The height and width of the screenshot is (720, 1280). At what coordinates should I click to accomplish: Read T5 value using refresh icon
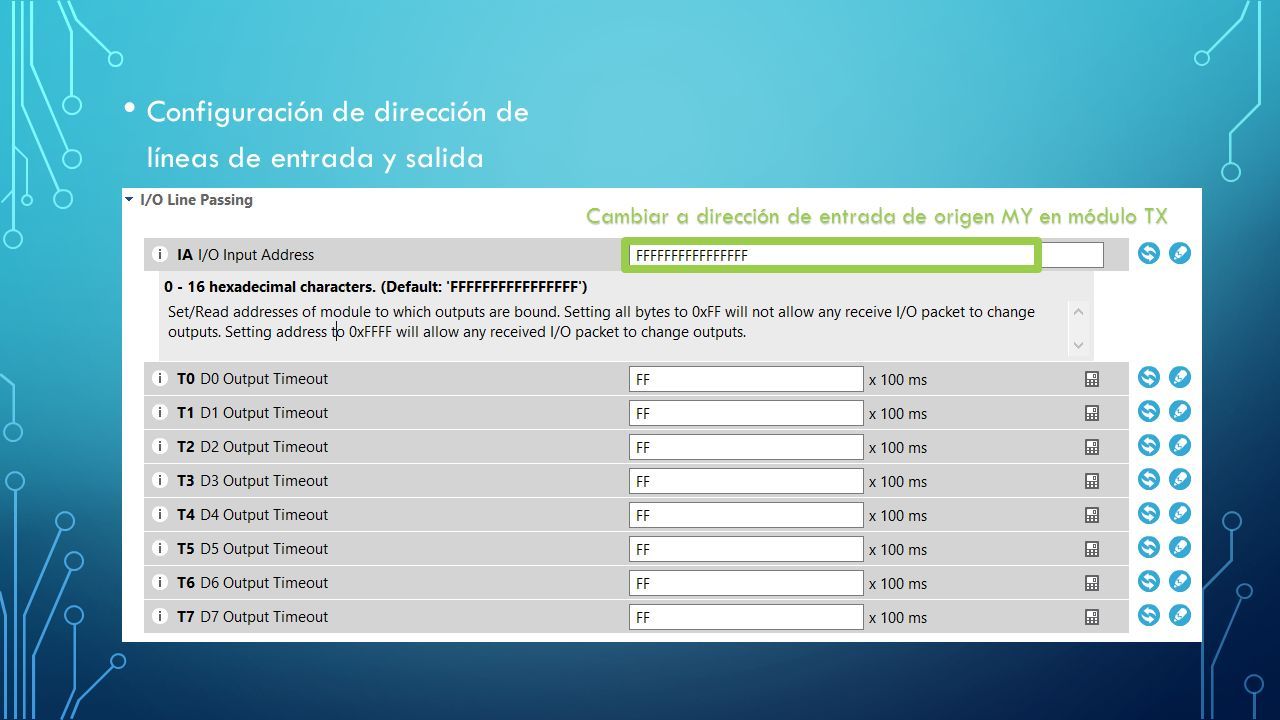point(1149,547)
